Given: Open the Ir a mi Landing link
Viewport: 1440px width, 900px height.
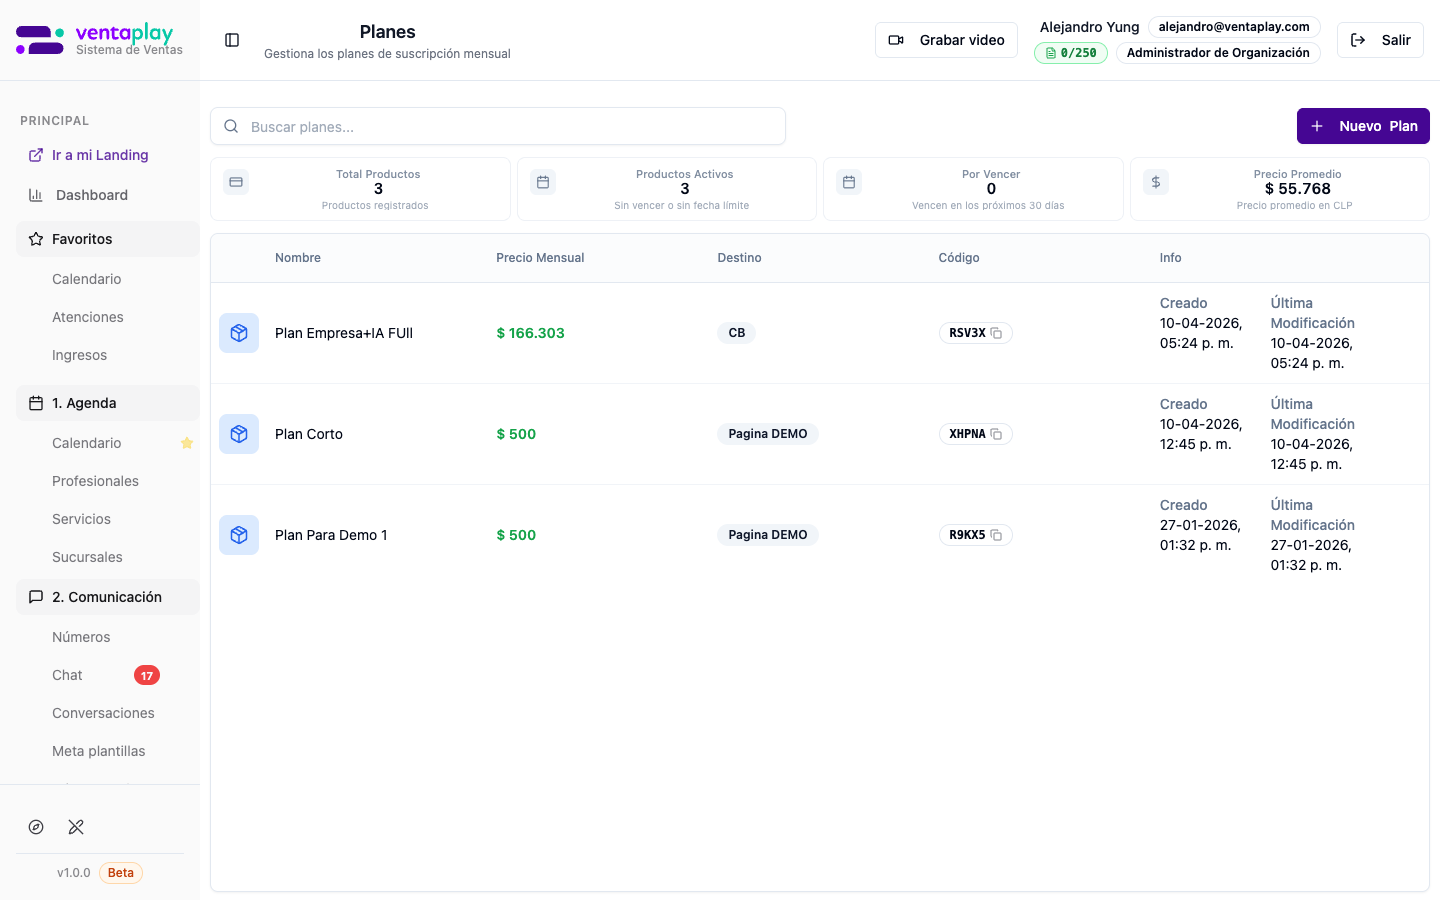Looking at the screenshot, I should 99,155.
